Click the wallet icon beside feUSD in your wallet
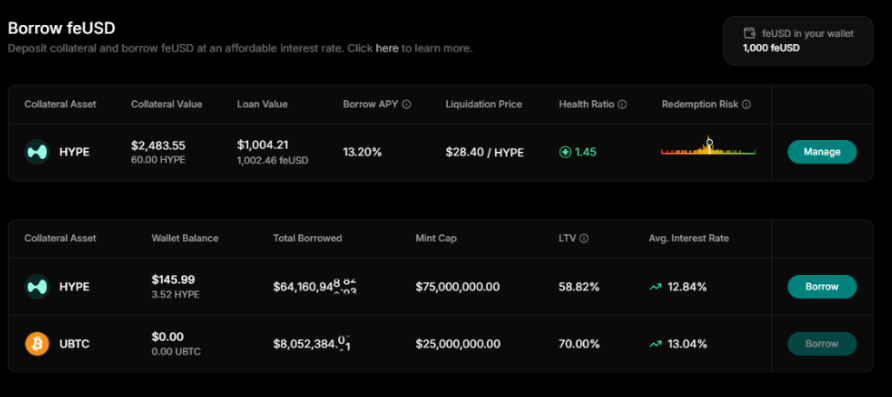Screen dimensions: 892x397 750,34
